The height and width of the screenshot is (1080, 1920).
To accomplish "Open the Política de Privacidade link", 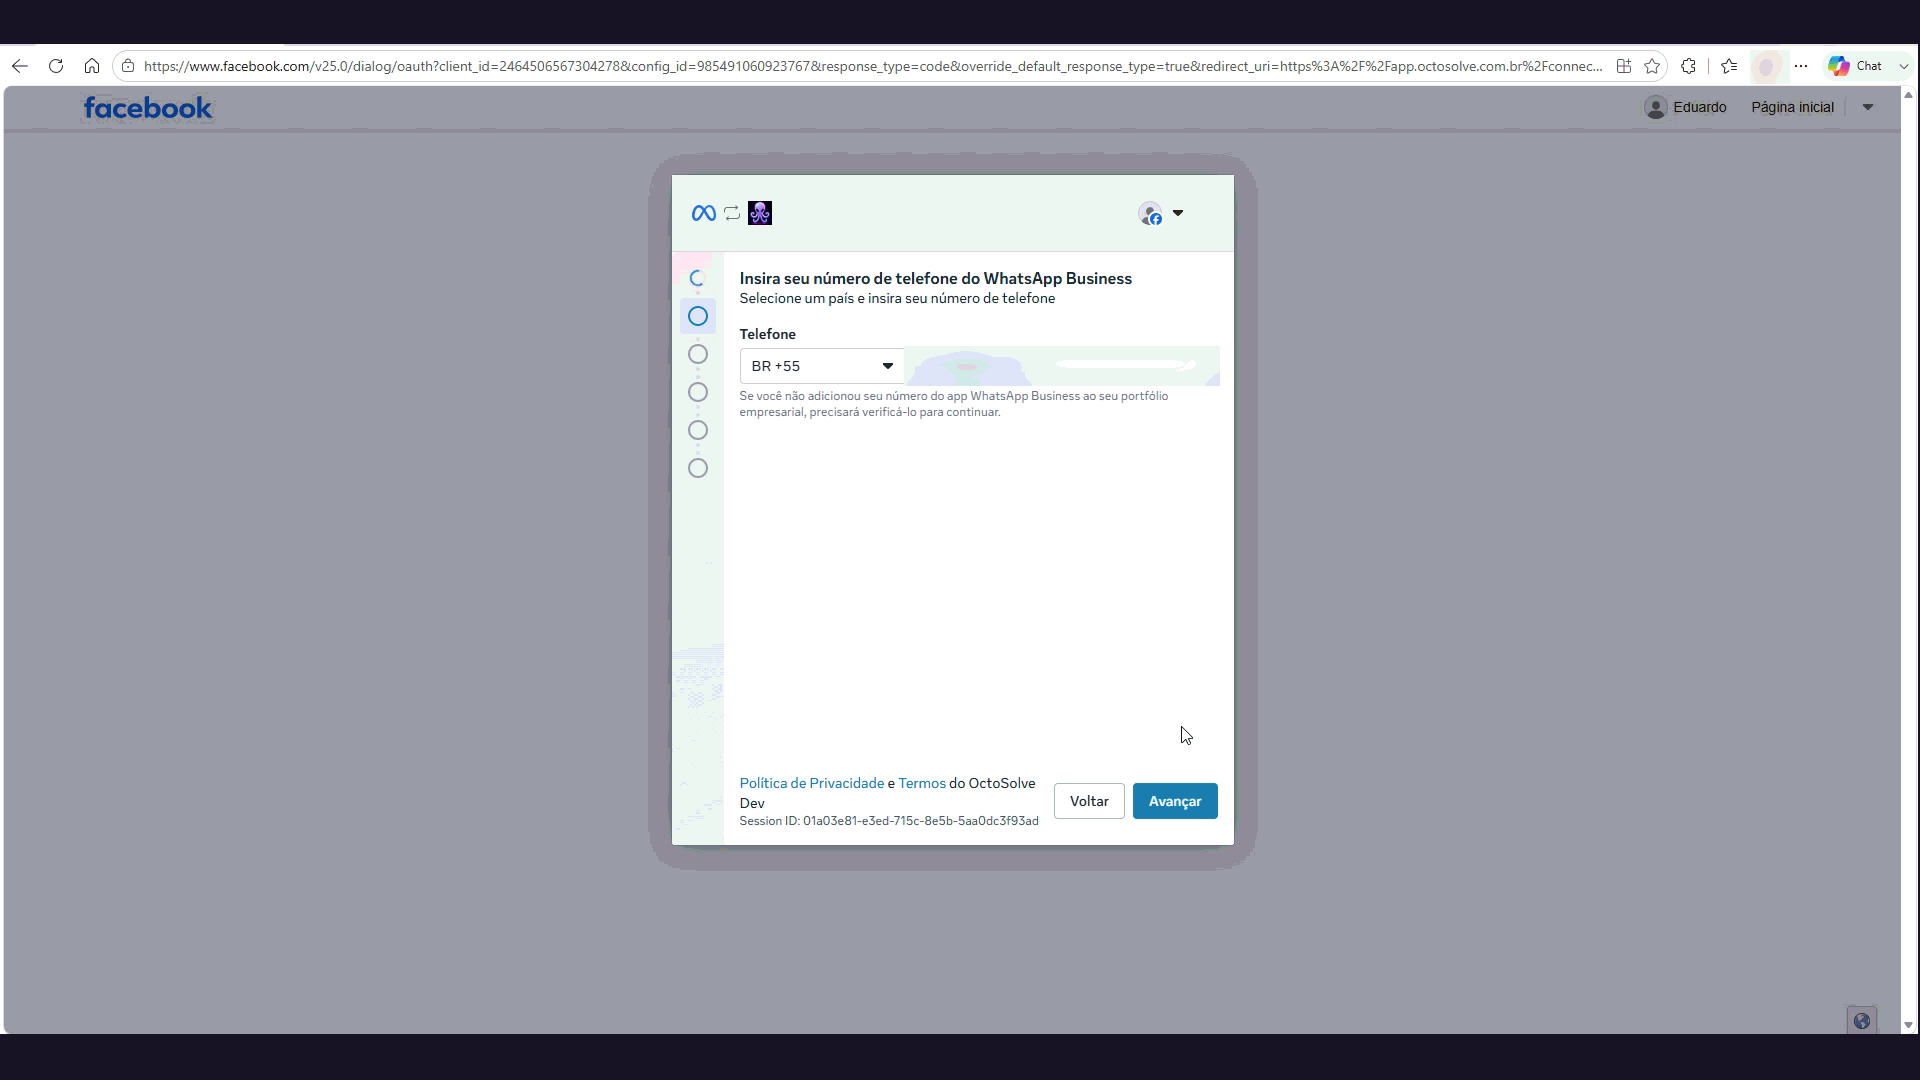I will pyautogui.click(x=811, y=783).
